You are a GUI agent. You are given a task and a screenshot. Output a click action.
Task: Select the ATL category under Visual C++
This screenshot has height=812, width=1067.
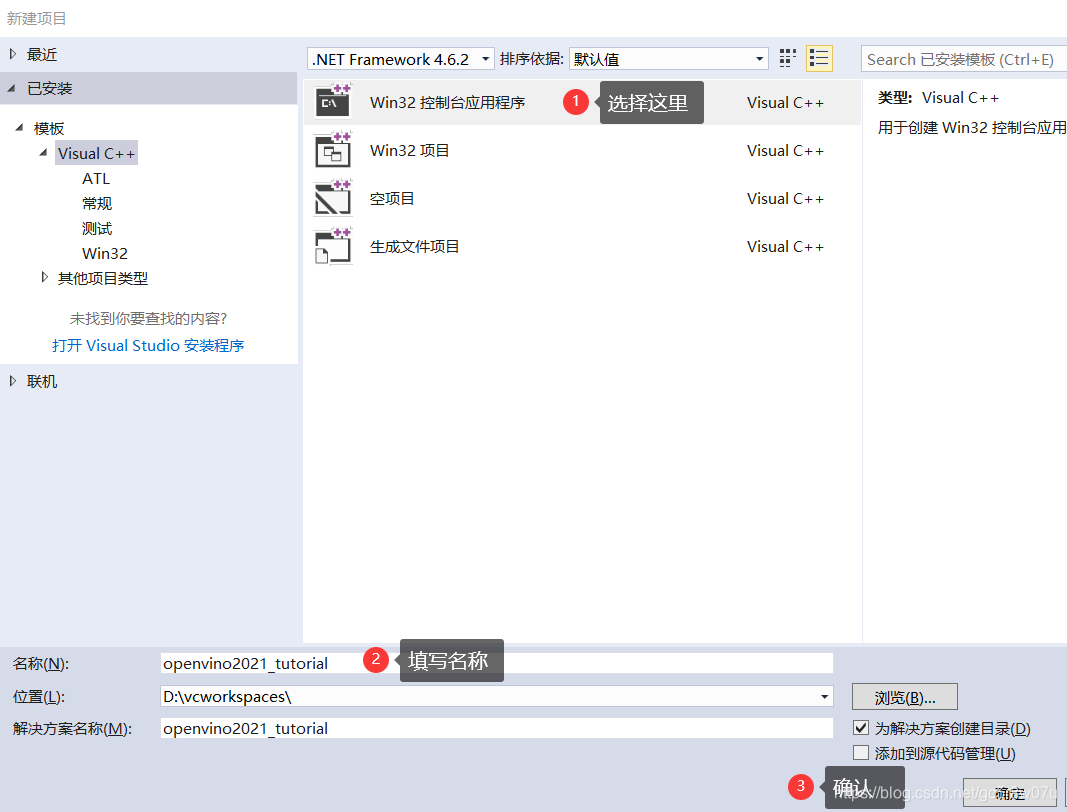pos(96,178)
